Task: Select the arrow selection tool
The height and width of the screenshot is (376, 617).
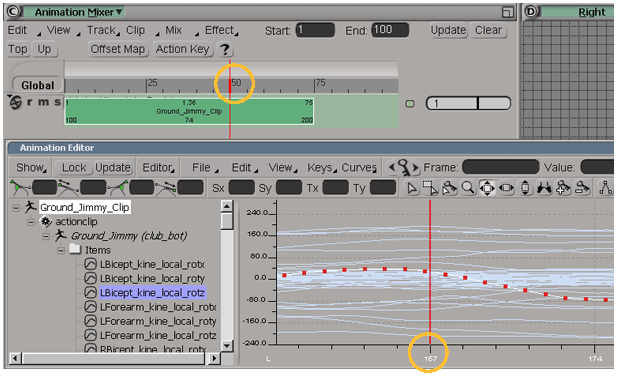Action: point(412,188)
